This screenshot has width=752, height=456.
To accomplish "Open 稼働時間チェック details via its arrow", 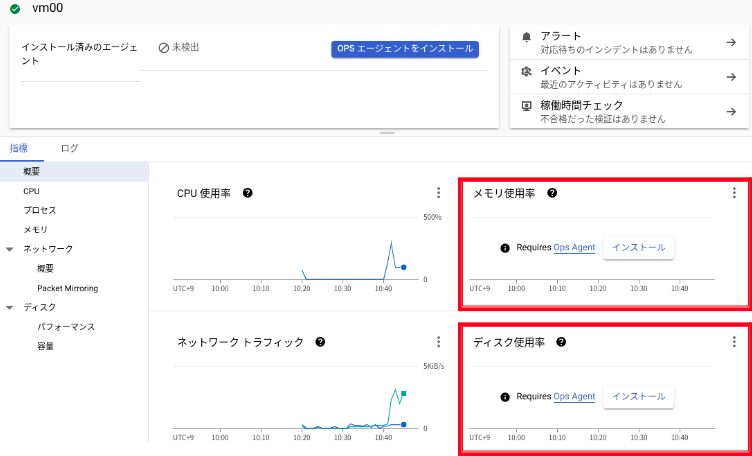I will point(731,111).
